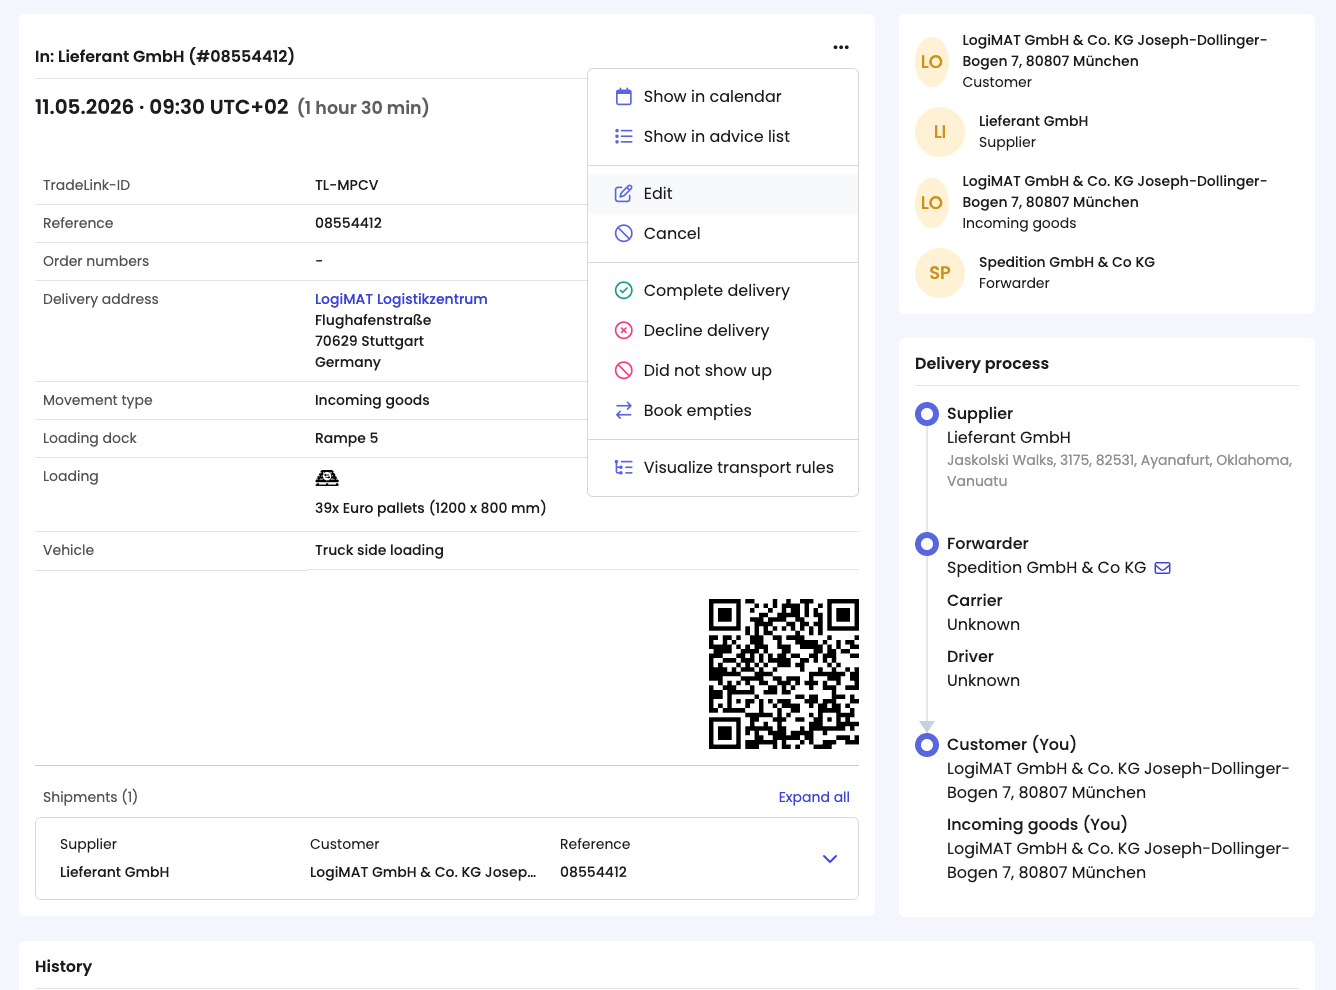Screen dimensions: 1336x990
Task: Click the text 39x Euro pallets (1200 x 800 mm)
Action: (431, 508)
